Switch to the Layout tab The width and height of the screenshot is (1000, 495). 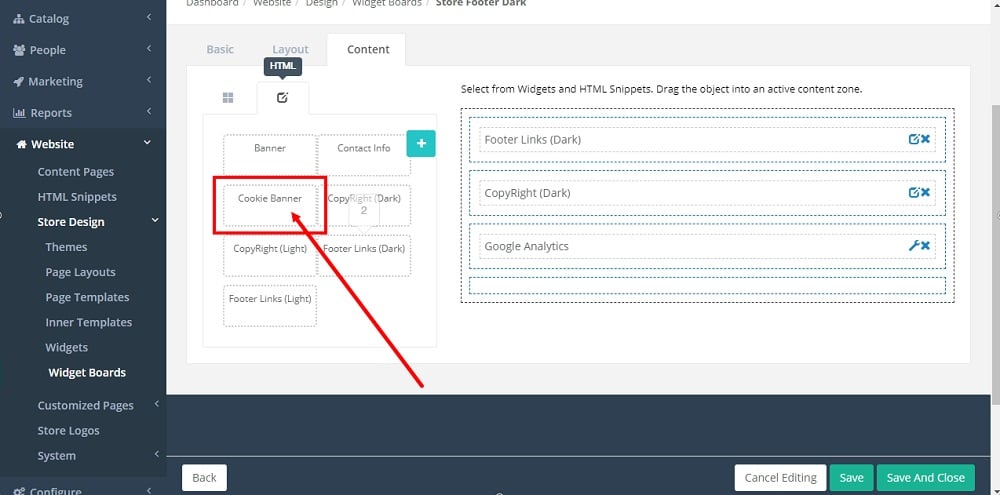290,49
